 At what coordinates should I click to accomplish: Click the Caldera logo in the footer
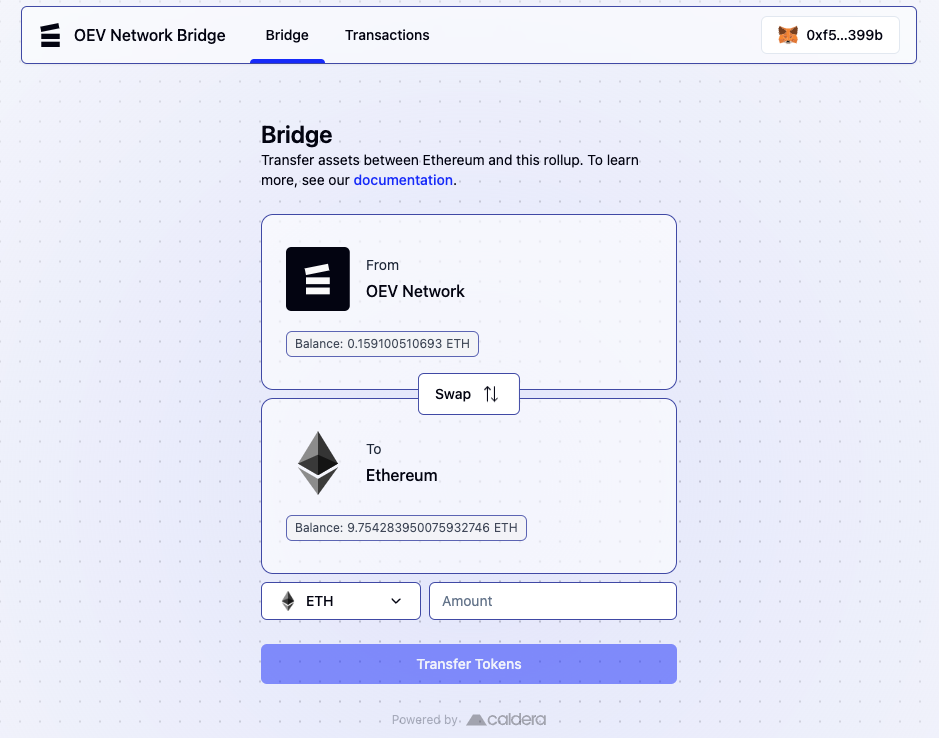click(506, 719)
